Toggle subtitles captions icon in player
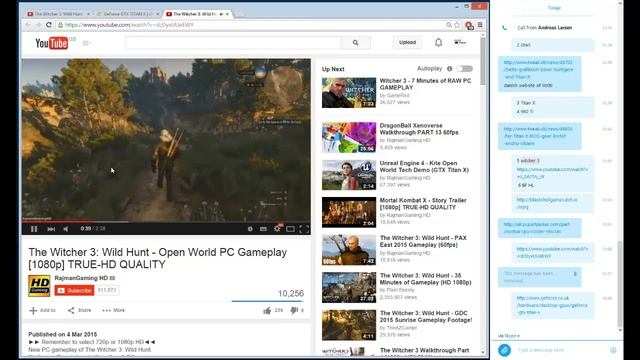This screenshot has width=640, height=360. click(x=263, y=229)
